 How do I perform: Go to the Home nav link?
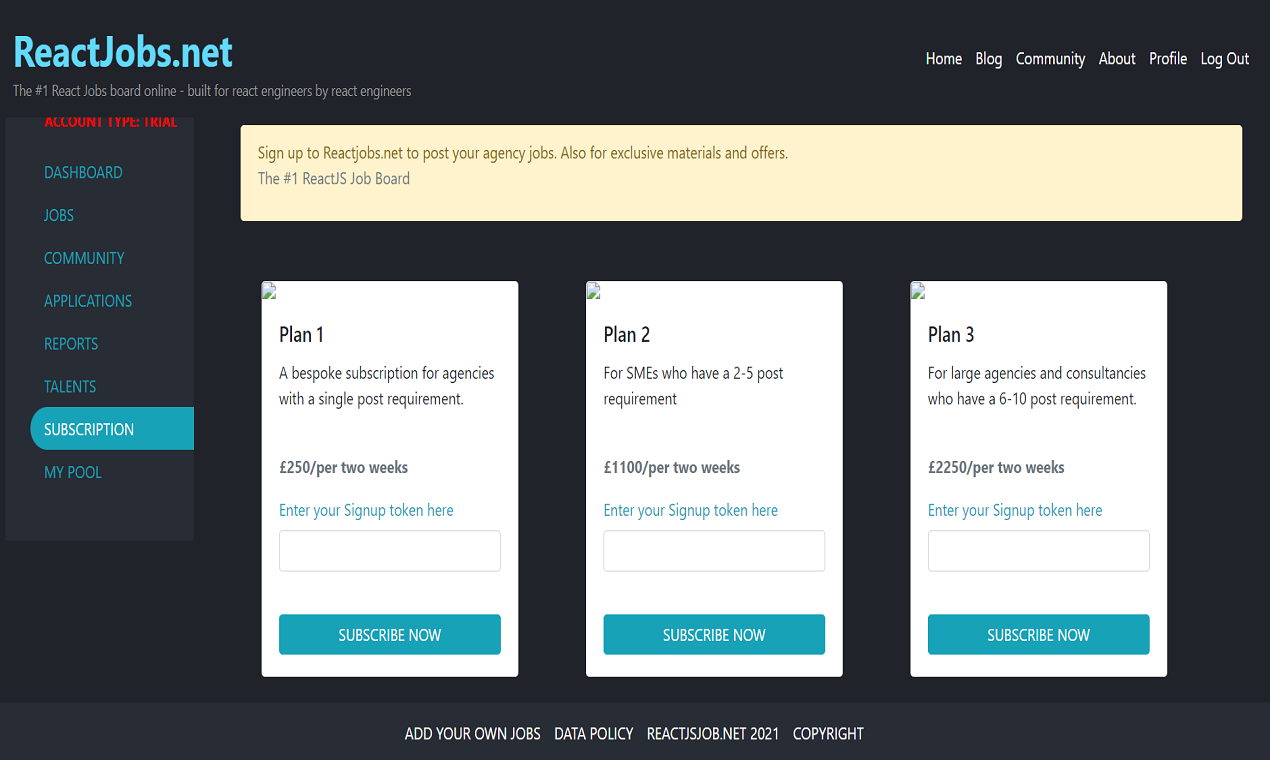click(x=943, y=59)
